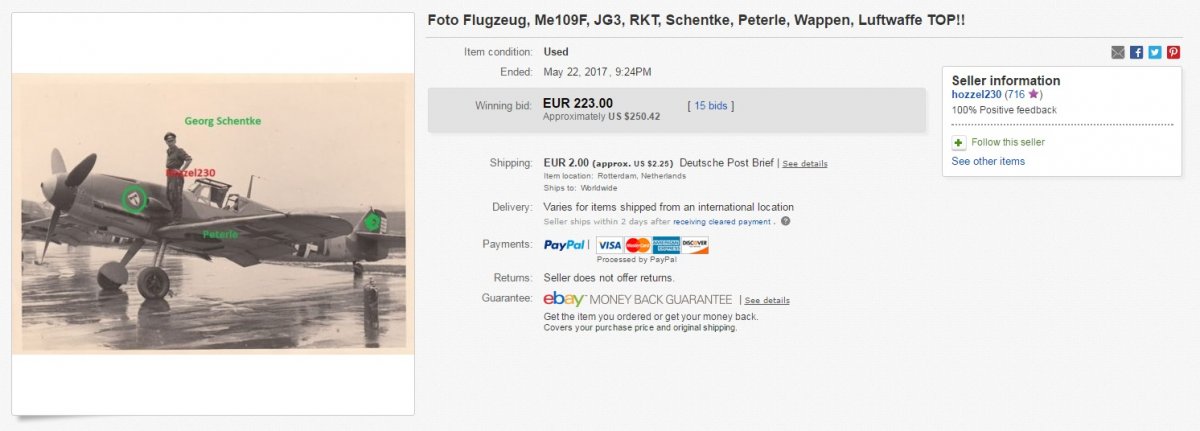Enlarge the Me109F aircraft photo
This screenshot has width=1200, height=431.
click(x=213, y=213)
